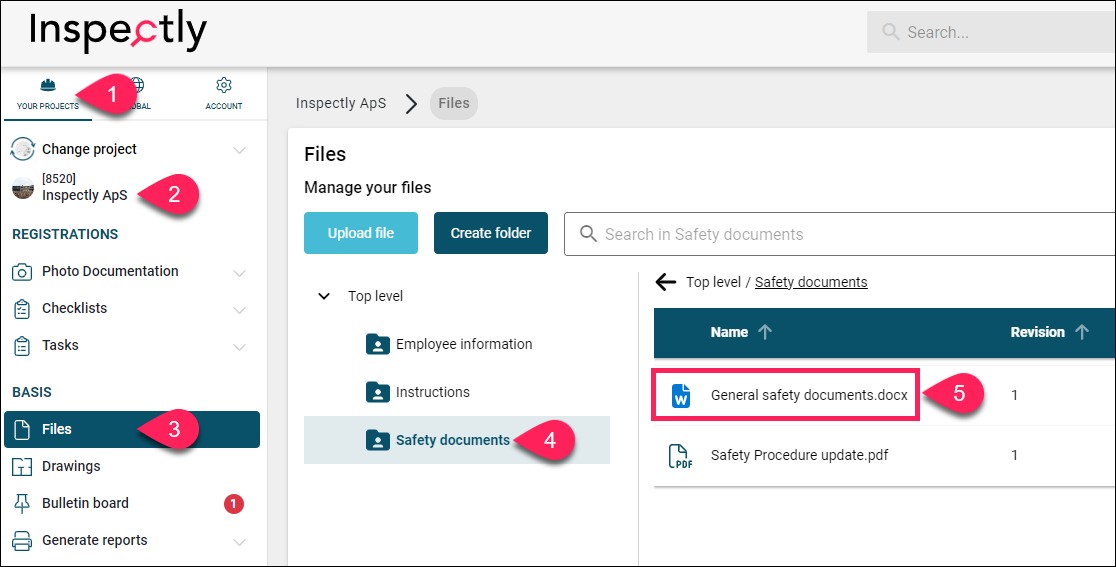Select Top level in folder tree

pyautogui.click(x=375, y=296)
